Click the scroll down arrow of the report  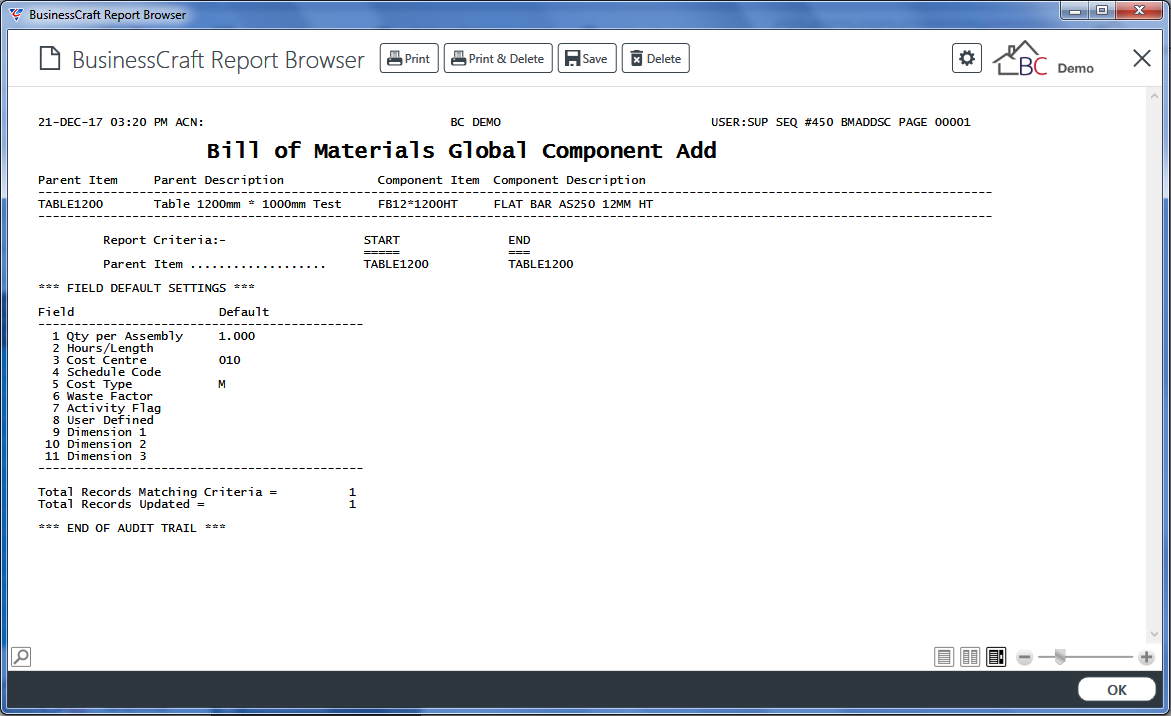click(x=1155, y=634)
